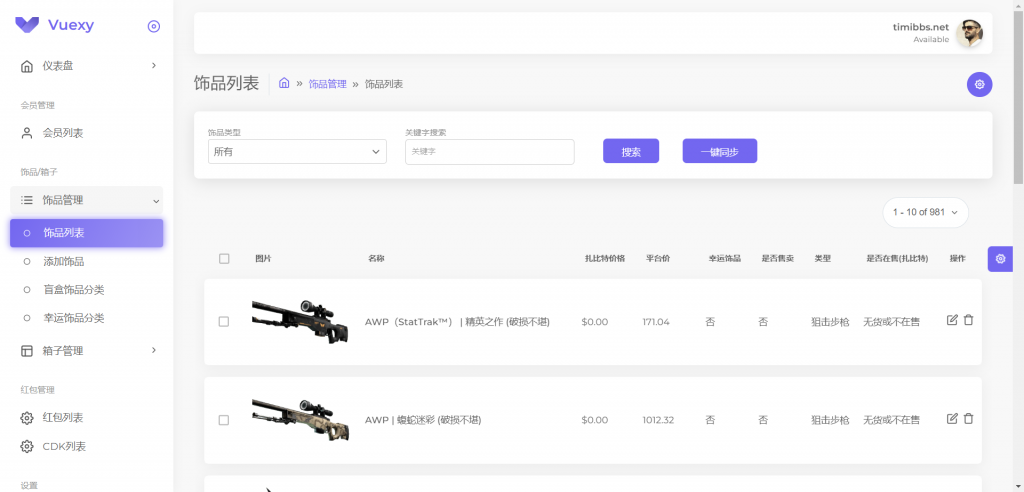This screenshot has height=492, width=1024.
Task: Click the timibbs.net username
Action: click(x=921, y=27)
